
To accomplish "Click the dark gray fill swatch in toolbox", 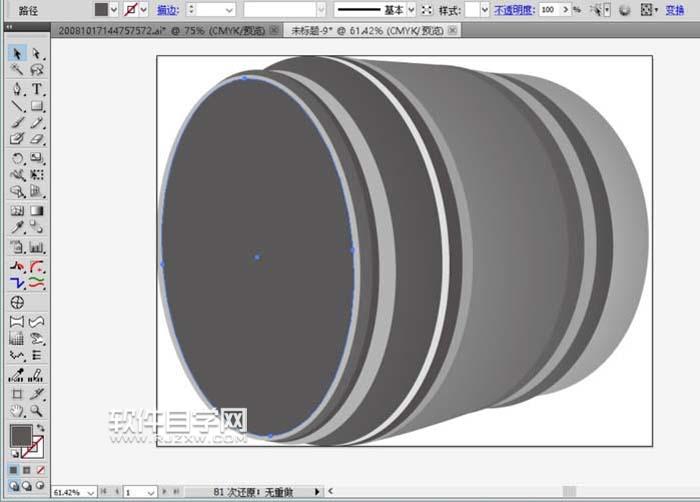I will coord(19,437).
